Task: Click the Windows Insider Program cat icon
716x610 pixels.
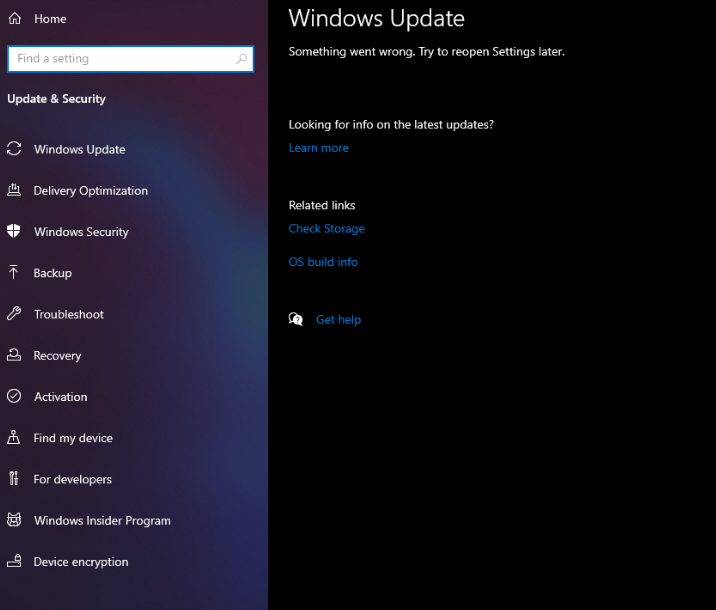Action: 14,520
